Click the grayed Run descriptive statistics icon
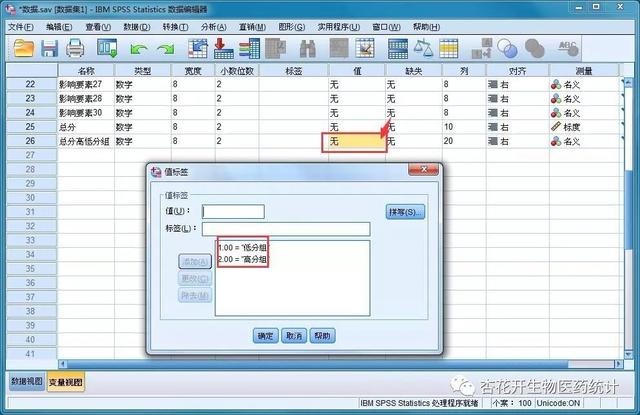The height and width of the screenshot is (415, 640). pyautogui.click(x=276, y=49)
